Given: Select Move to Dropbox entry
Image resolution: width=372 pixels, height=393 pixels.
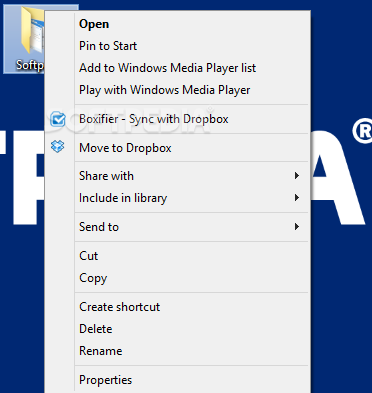Looking at the screenshot, I should [x=177, y=148].
